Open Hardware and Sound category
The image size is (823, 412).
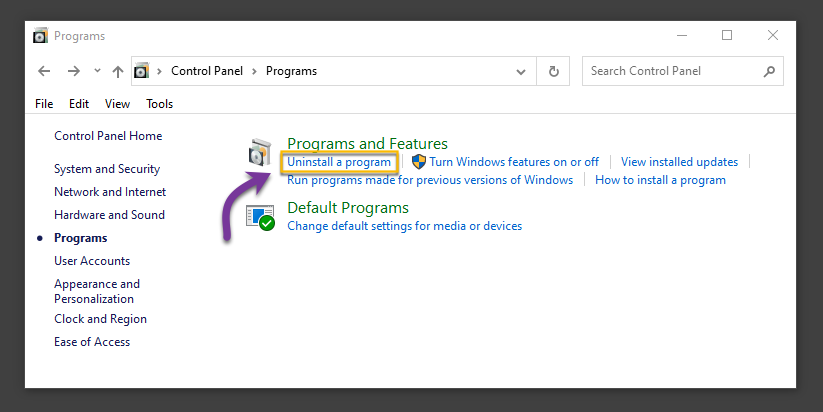coord(109,215)
